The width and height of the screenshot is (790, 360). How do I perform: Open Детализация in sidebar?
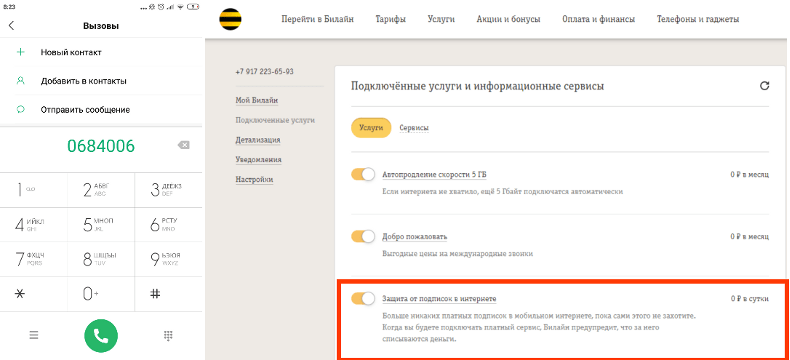[257, 140]
